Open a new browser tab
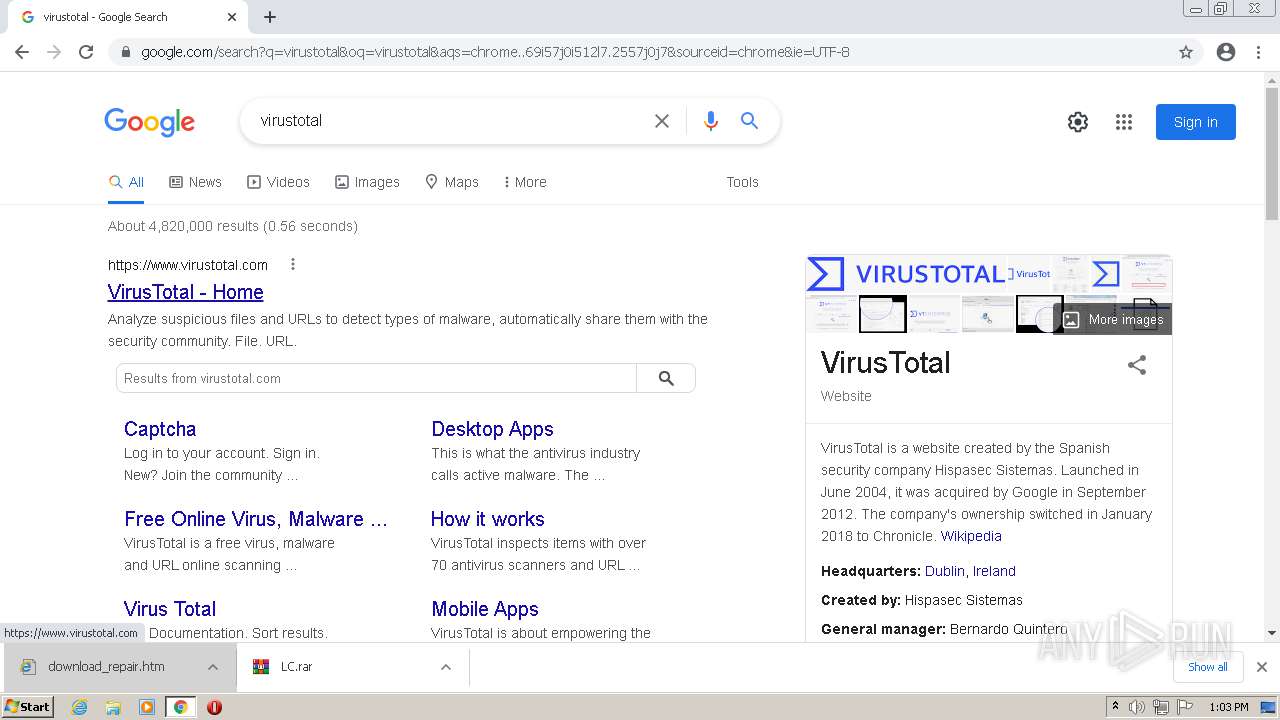 pyautogui.click(x=270, y=17)
